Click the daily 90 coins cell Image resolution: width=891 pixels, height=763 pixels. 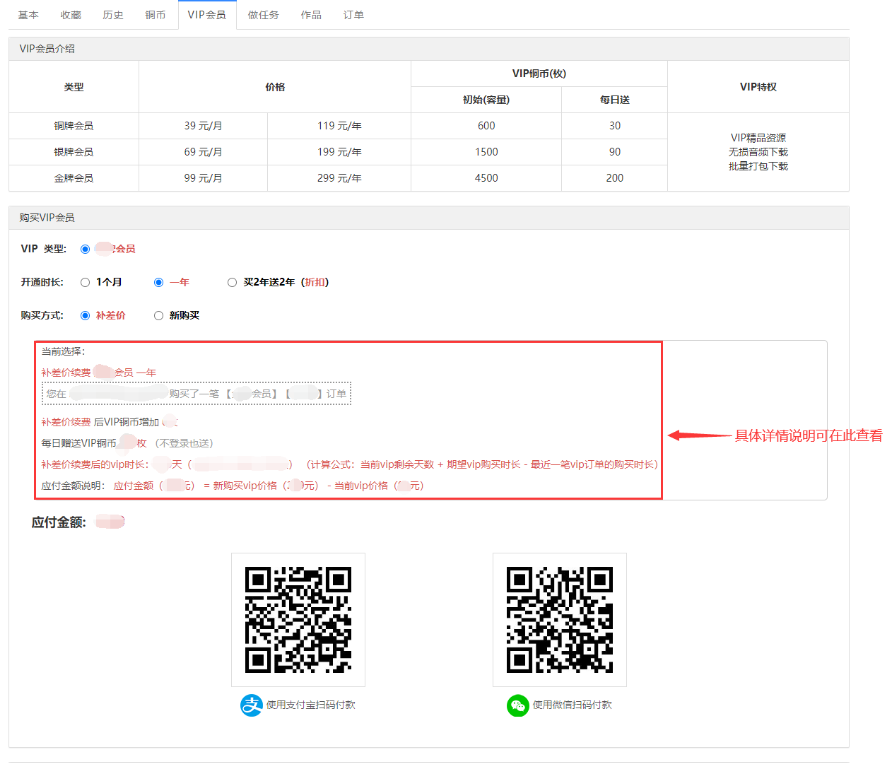[x=615, y=152]
